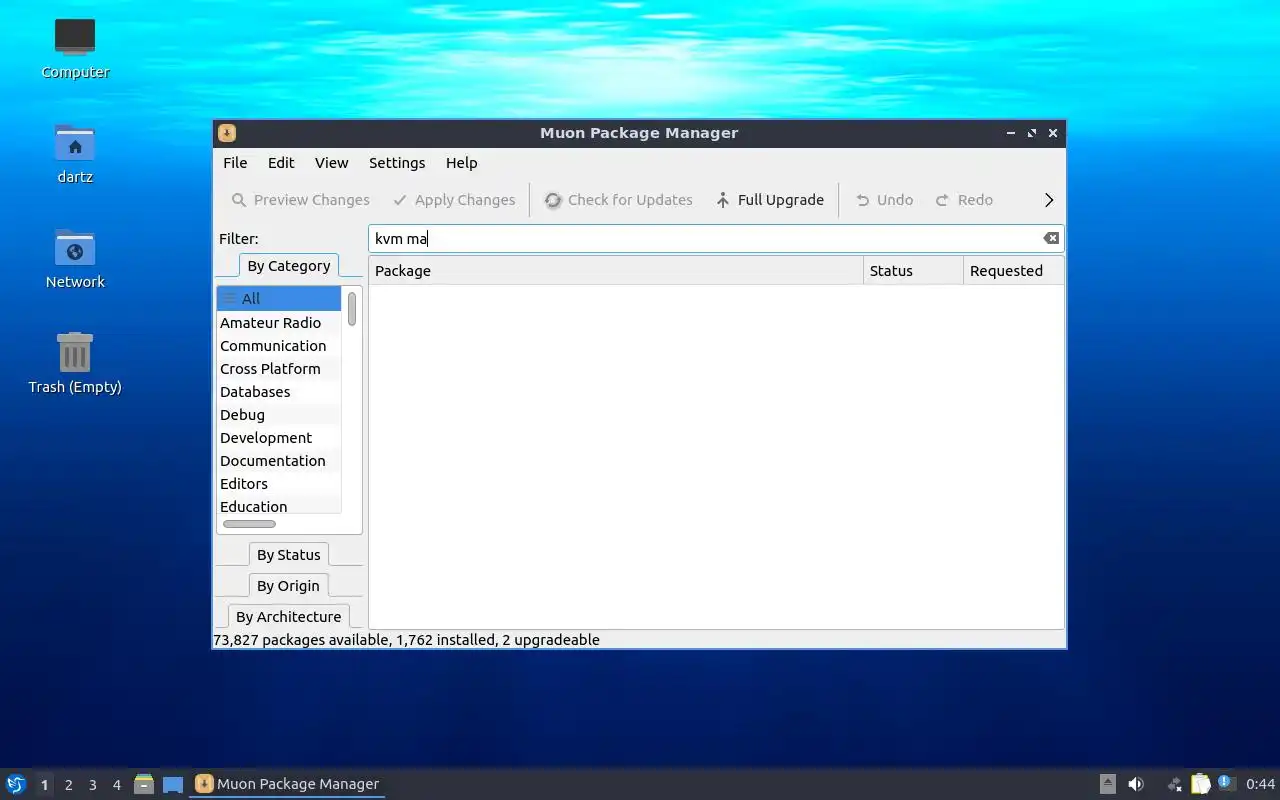Switch to workspace 3
The image size is (1280, 800).
93,785
